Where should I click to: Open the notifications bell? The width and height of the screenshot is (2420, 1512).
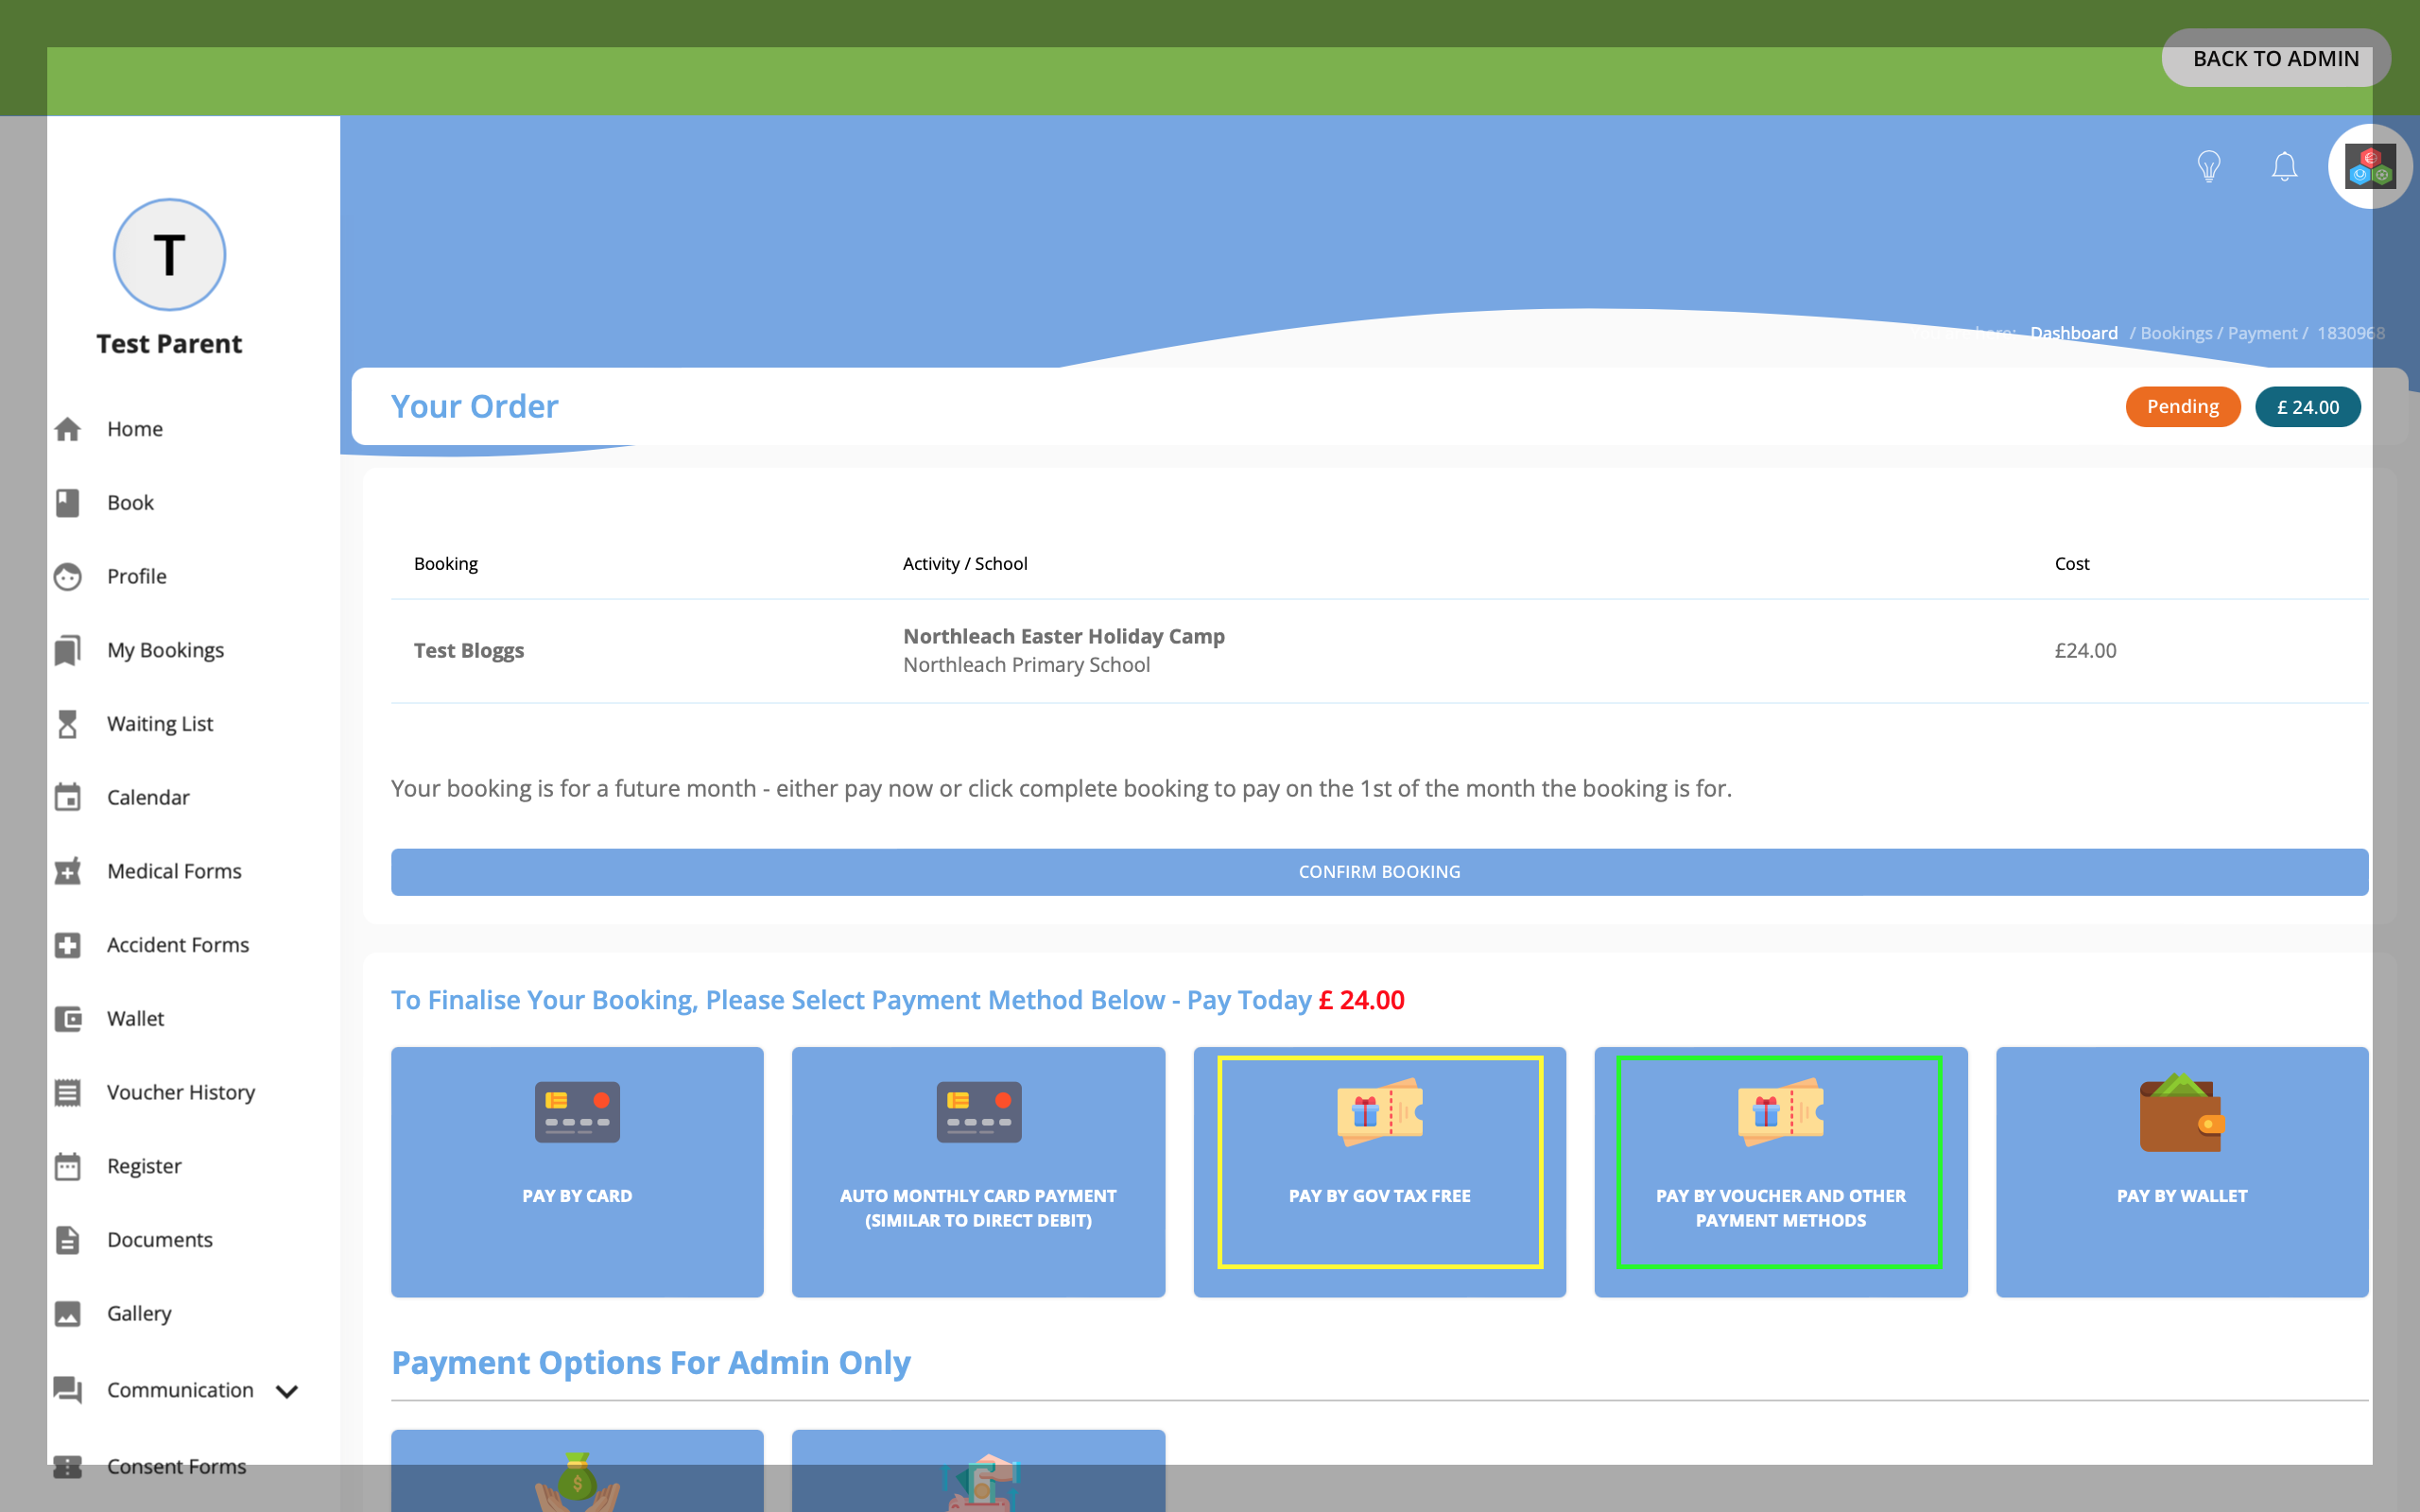(2284, 166)
